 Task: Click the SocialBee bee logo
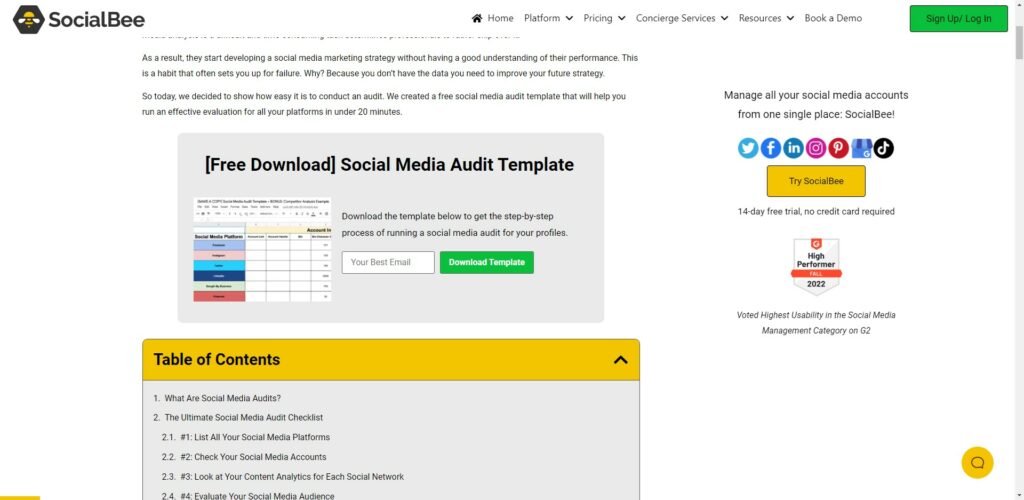[29, 20]
